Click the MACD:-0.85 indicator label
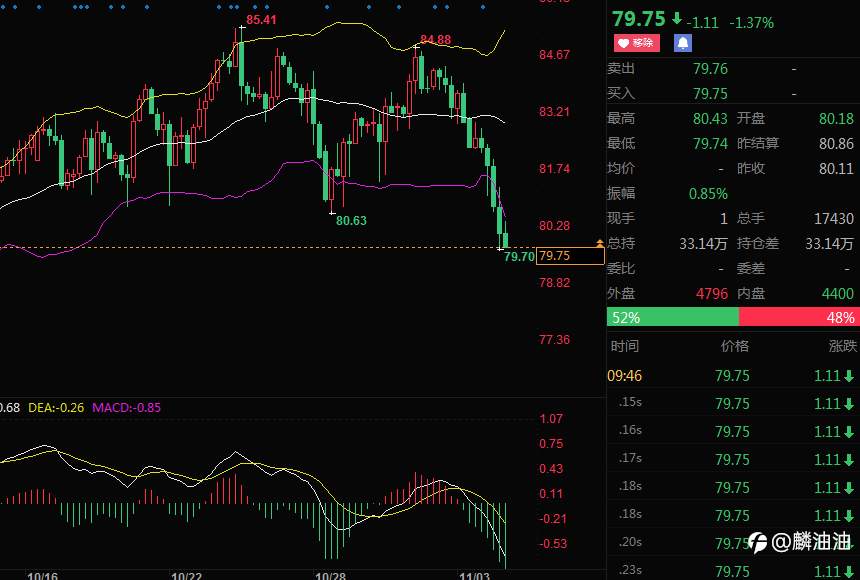Screen dimensions: 860x580 (126, 408)
